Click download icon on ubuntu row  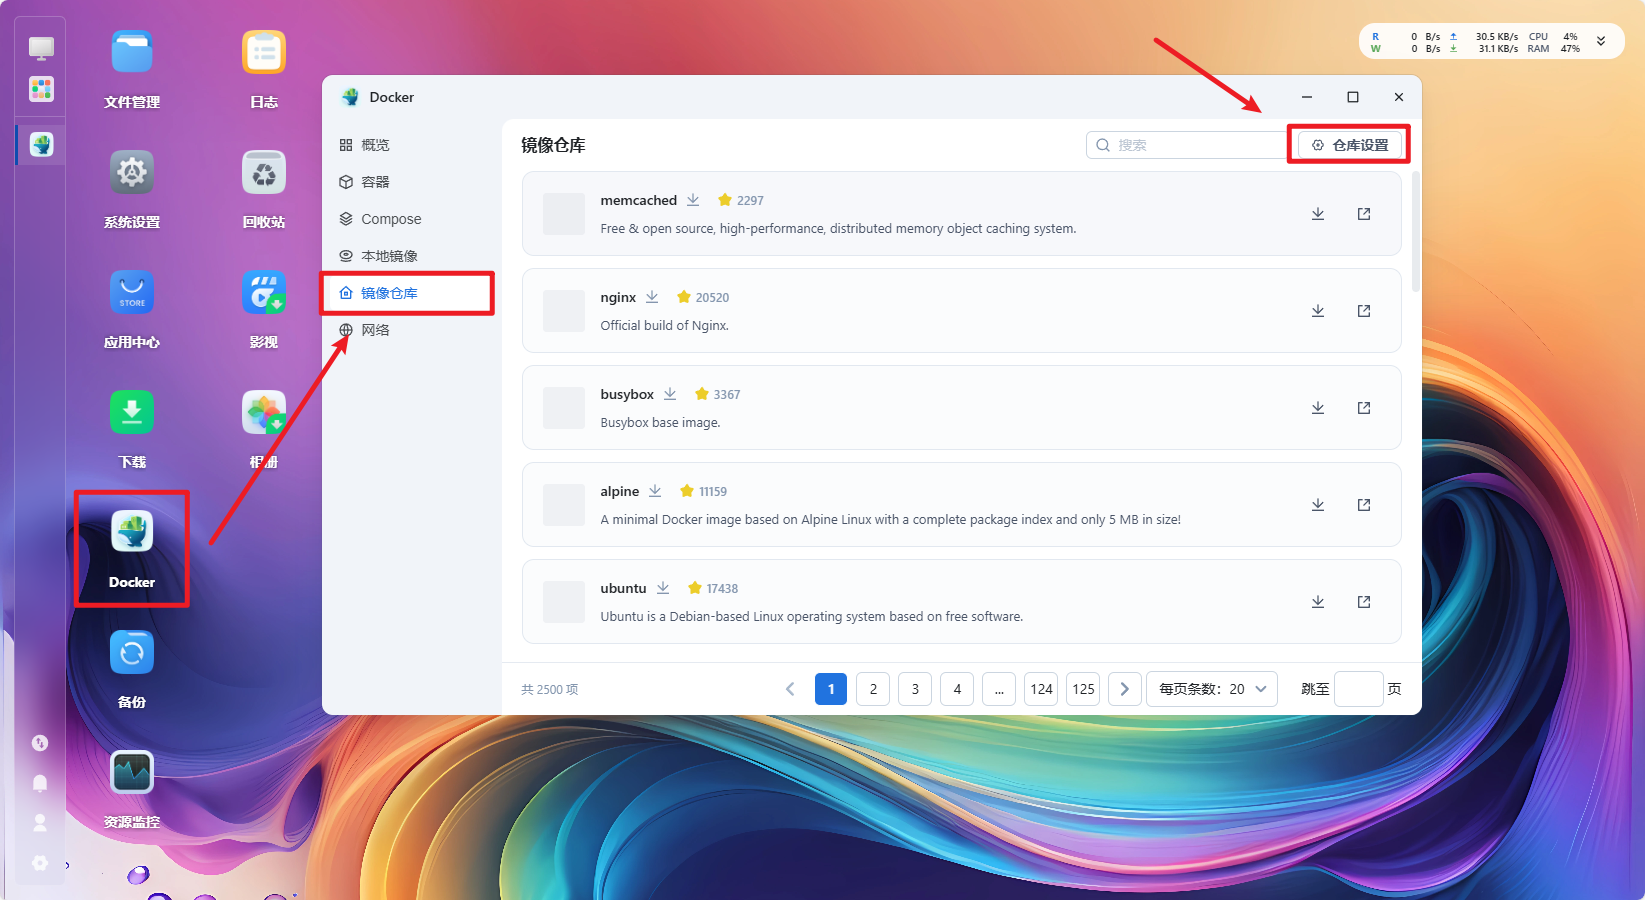[x=1318, y=602]
